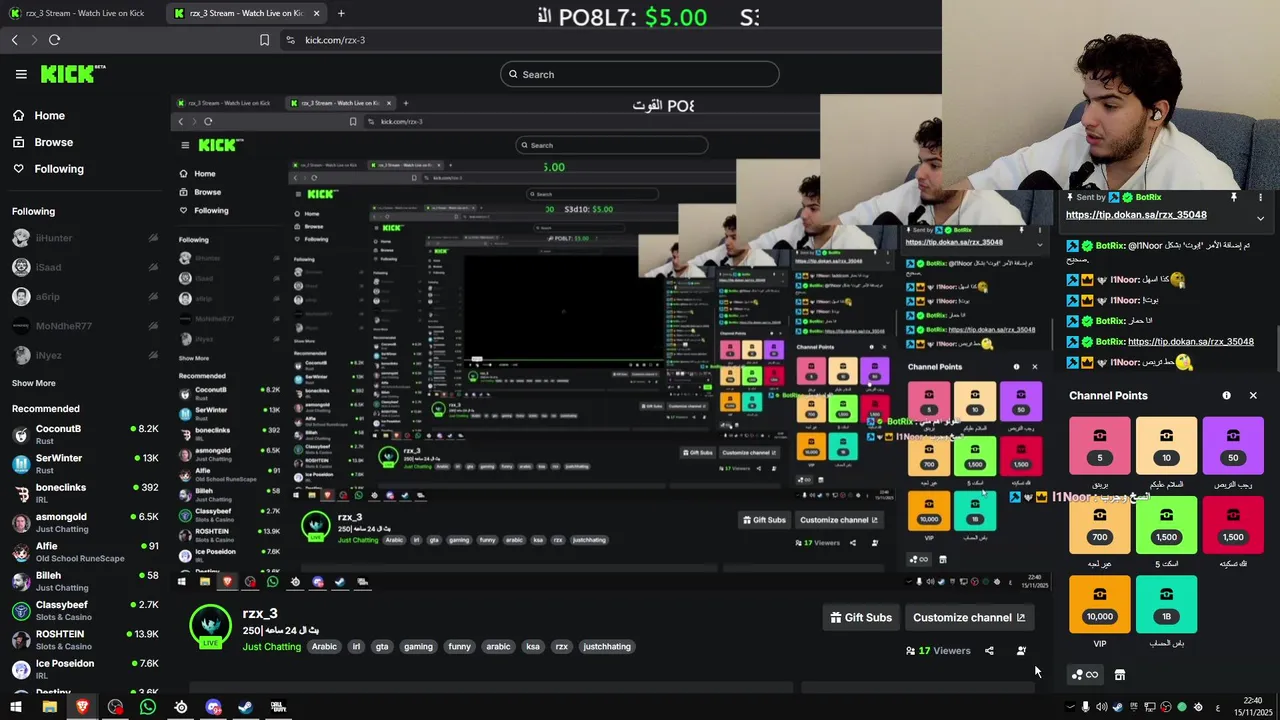The height and width of the screenshot is (720, 1280).
Task: Open followed channel a6rip
Action: [x=85, y=297]
